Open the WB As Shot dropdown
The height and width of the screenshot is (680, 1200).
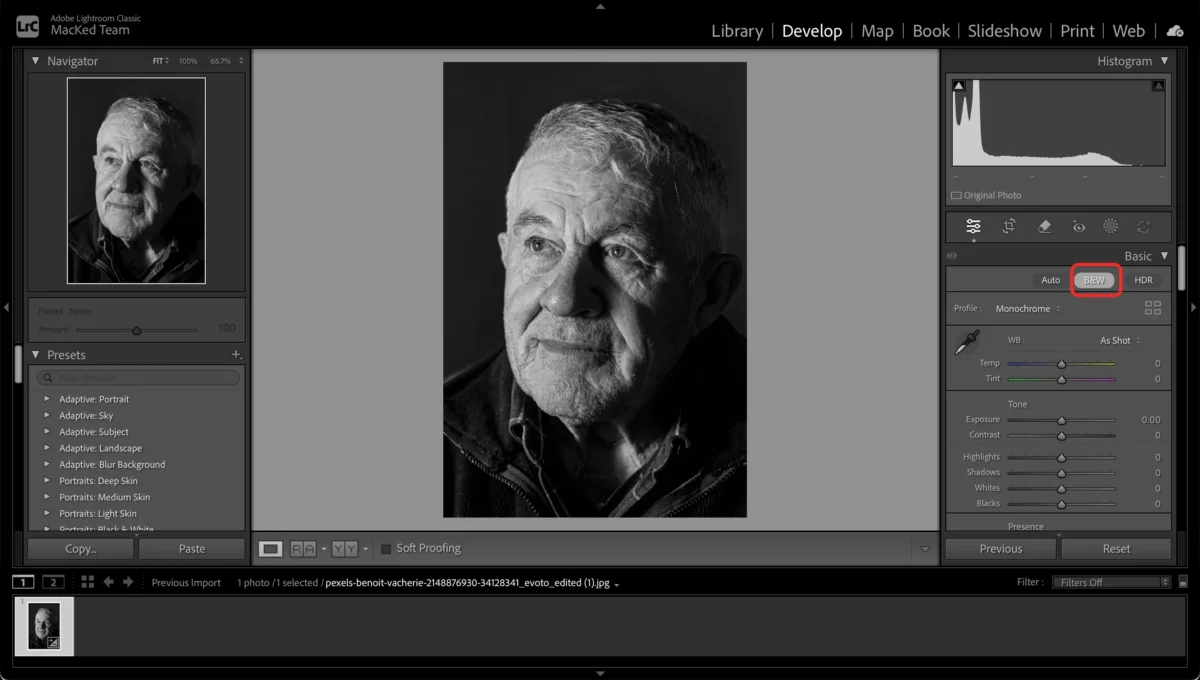pos(1120,340)
